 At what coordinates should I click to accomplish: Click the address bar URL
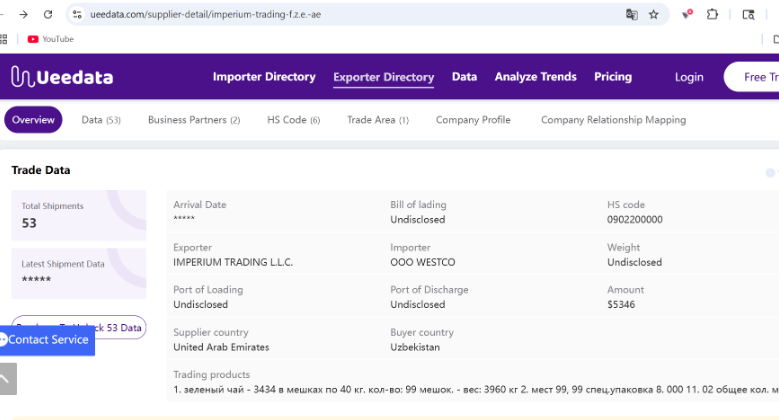pos(205,14)
